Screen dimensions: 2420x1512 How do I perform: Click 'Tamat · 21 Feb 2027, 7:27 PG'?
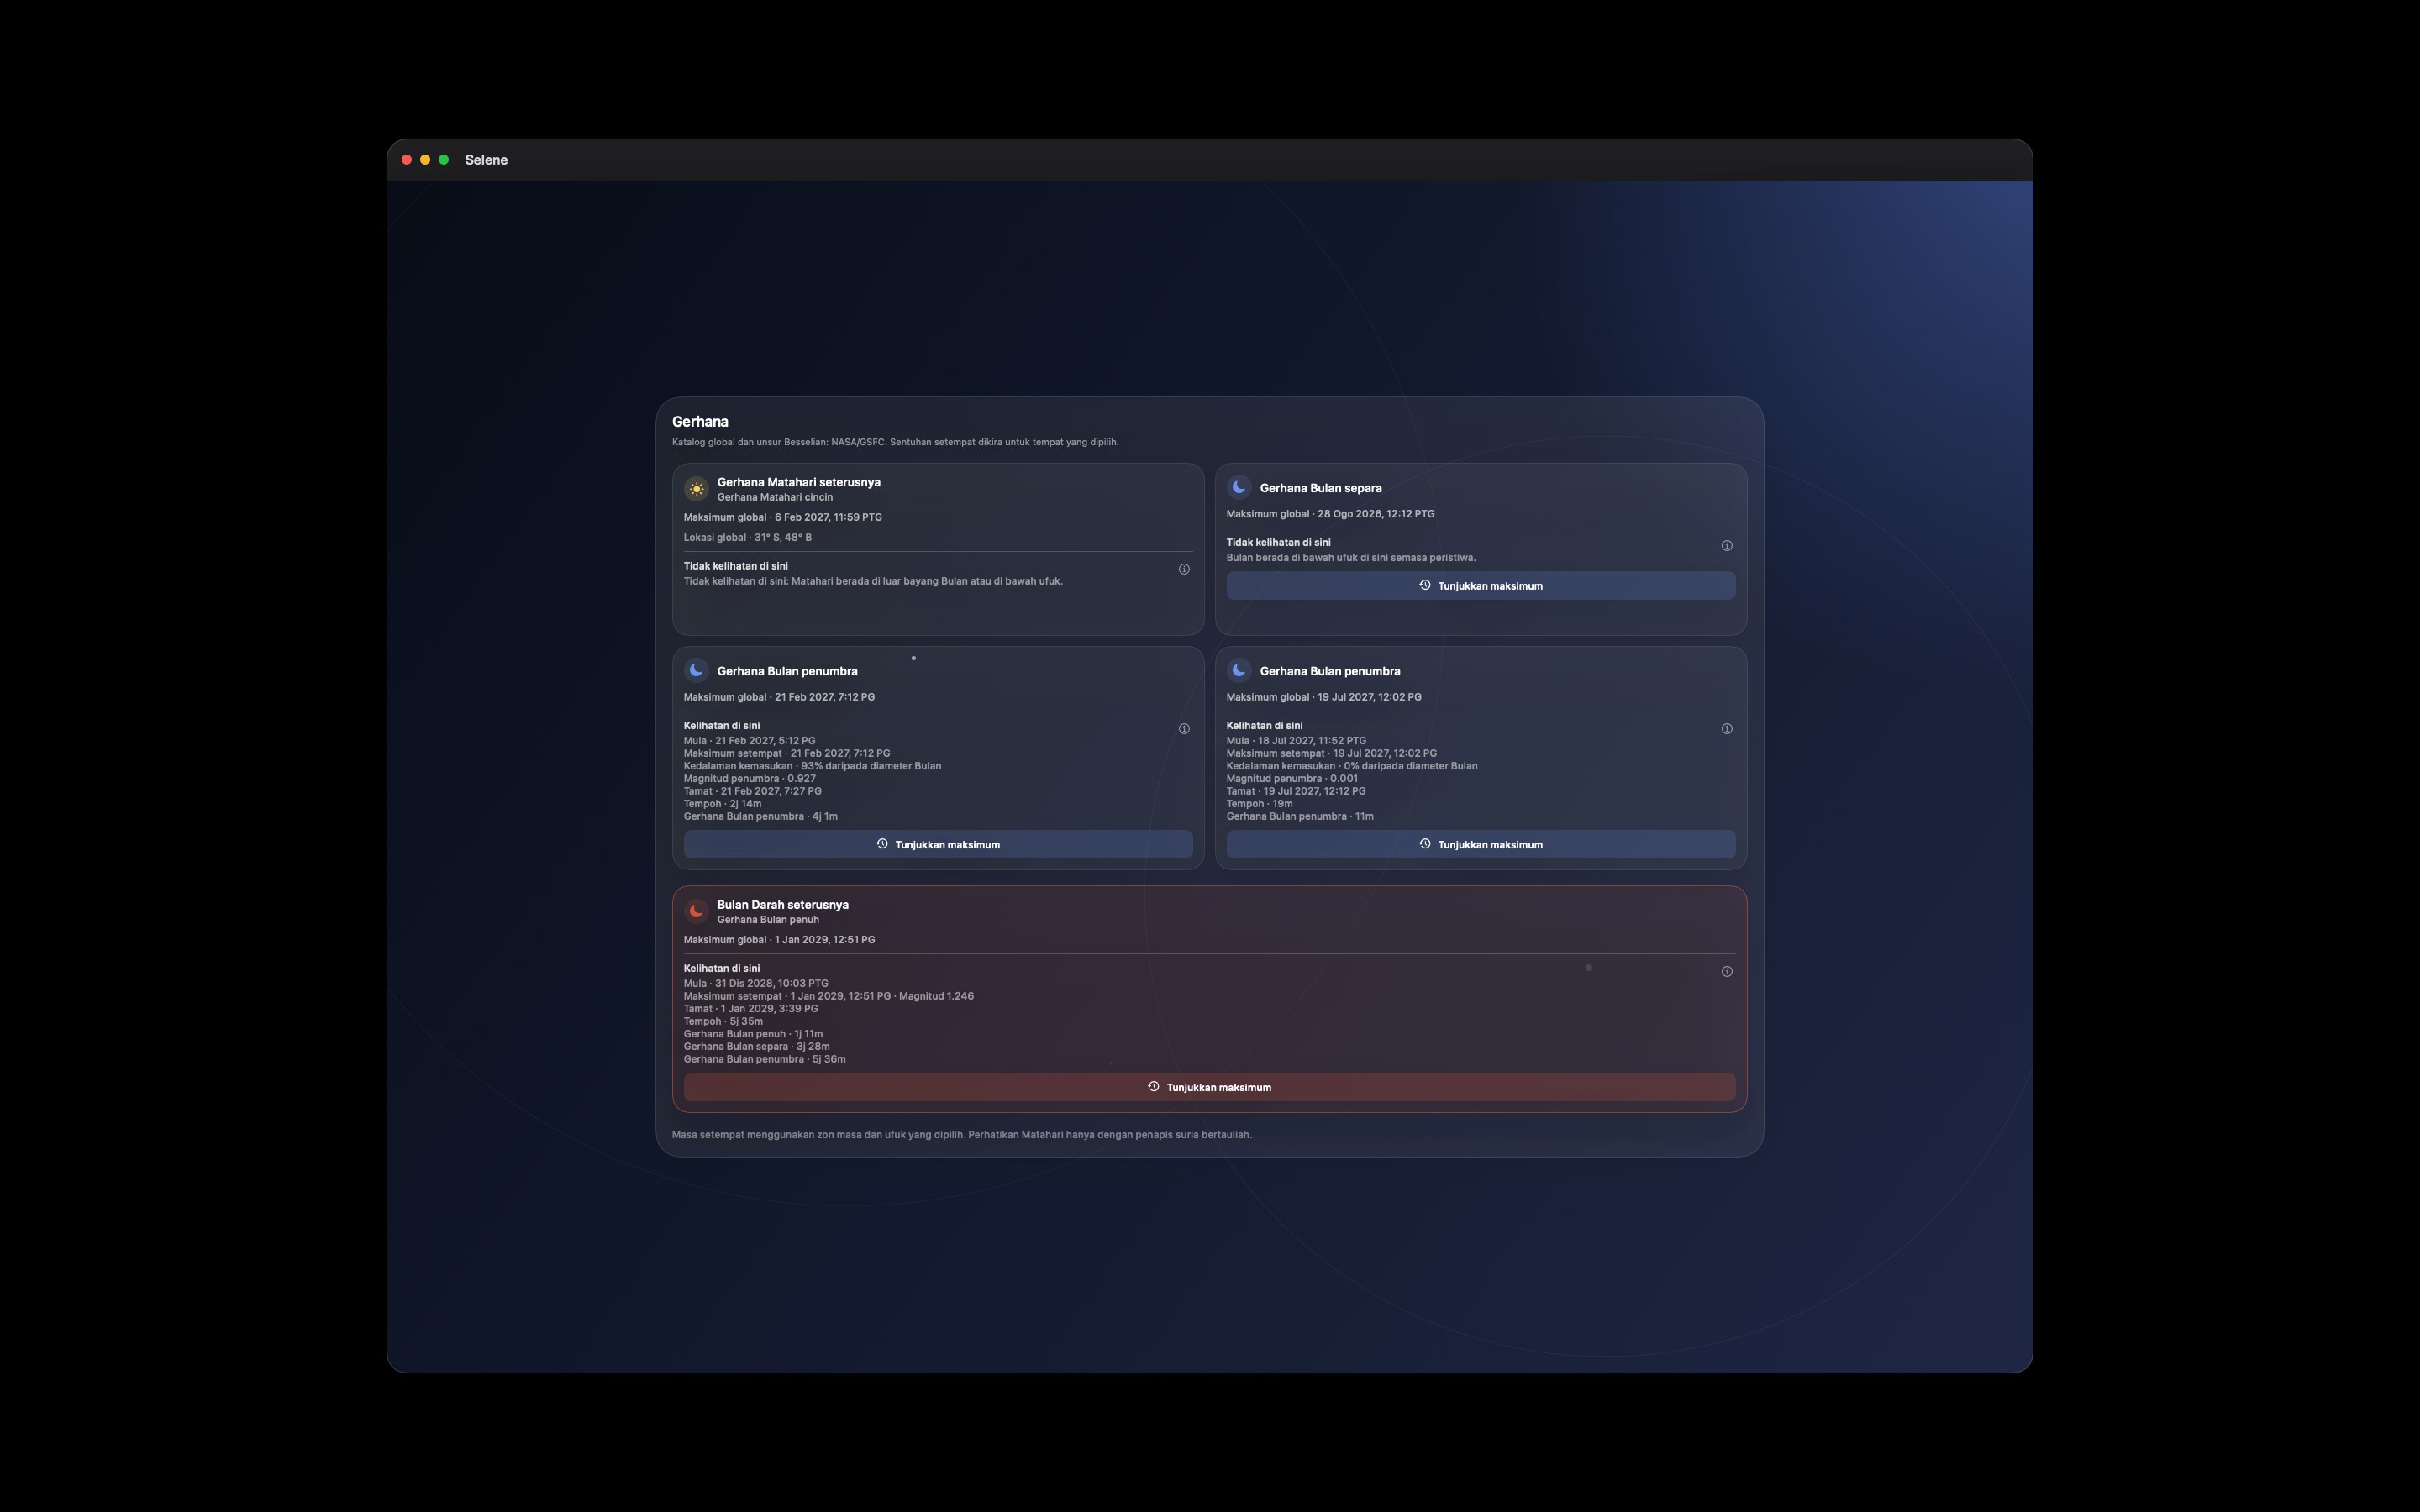pyautogui.click(x=753, y=791)
